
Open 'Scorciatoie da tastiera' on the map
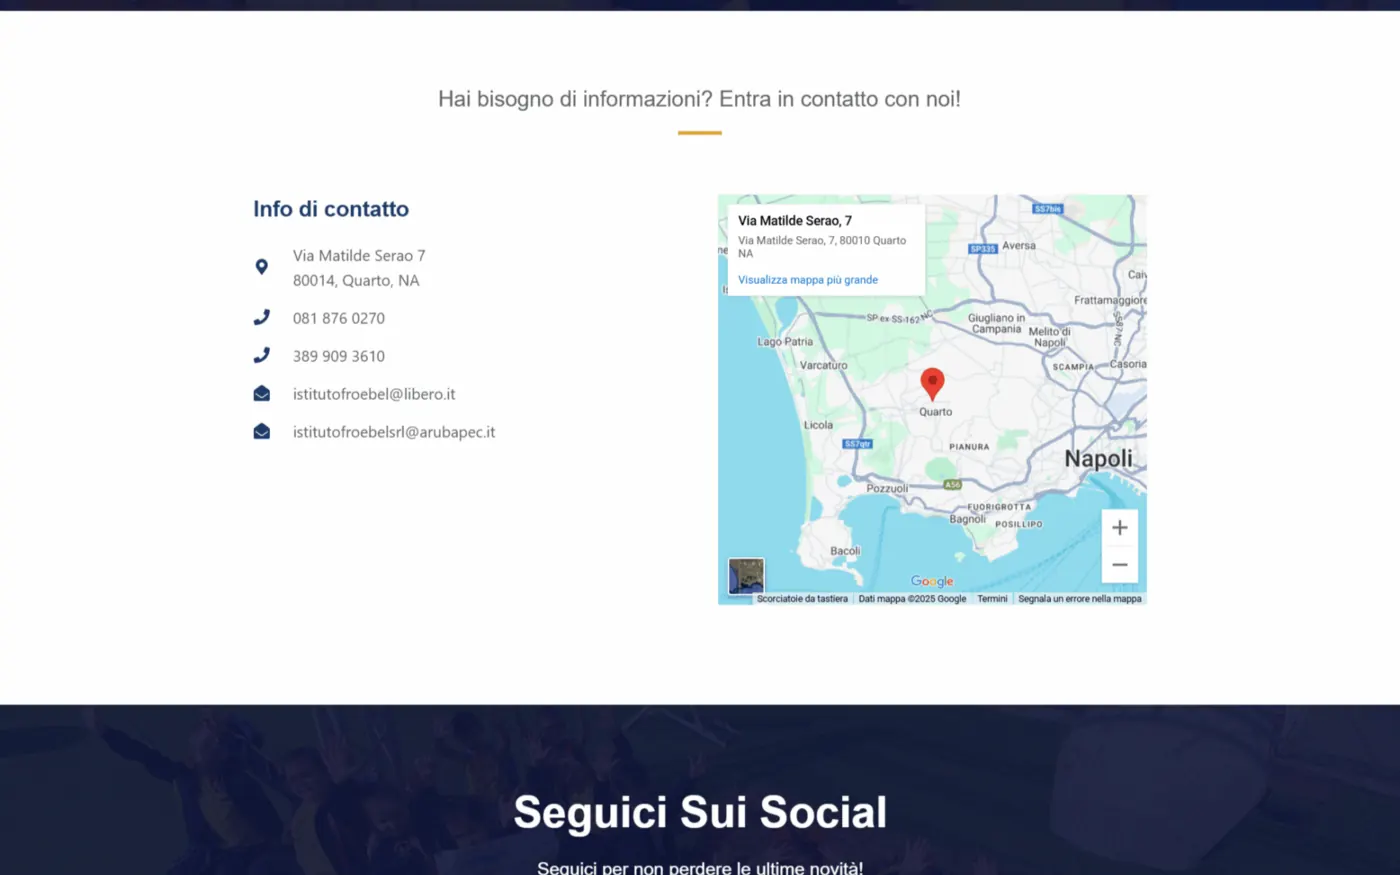(x=802, y=599)
